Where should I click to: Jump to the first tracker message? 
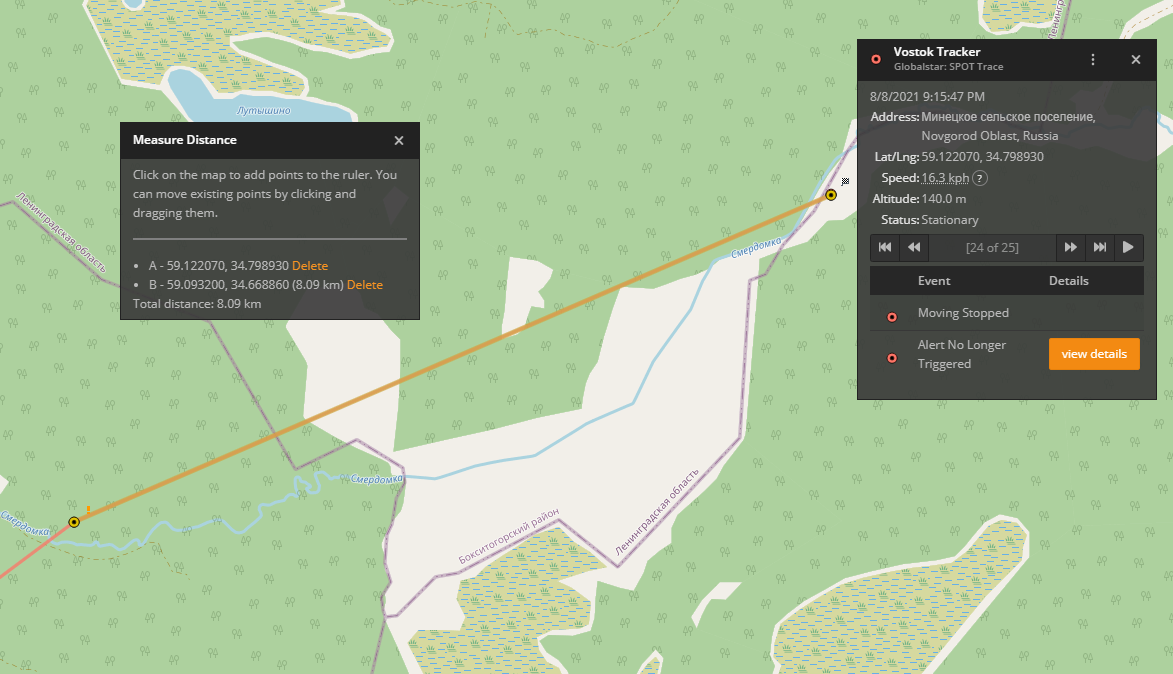click(x=884, y=247)
